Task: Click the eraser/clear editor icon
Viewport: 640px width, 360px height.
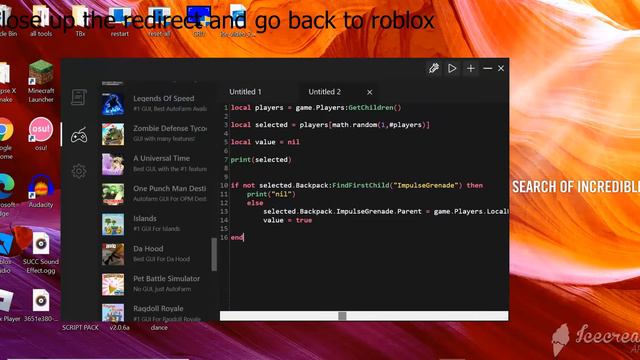Action: tap(433, 68)
